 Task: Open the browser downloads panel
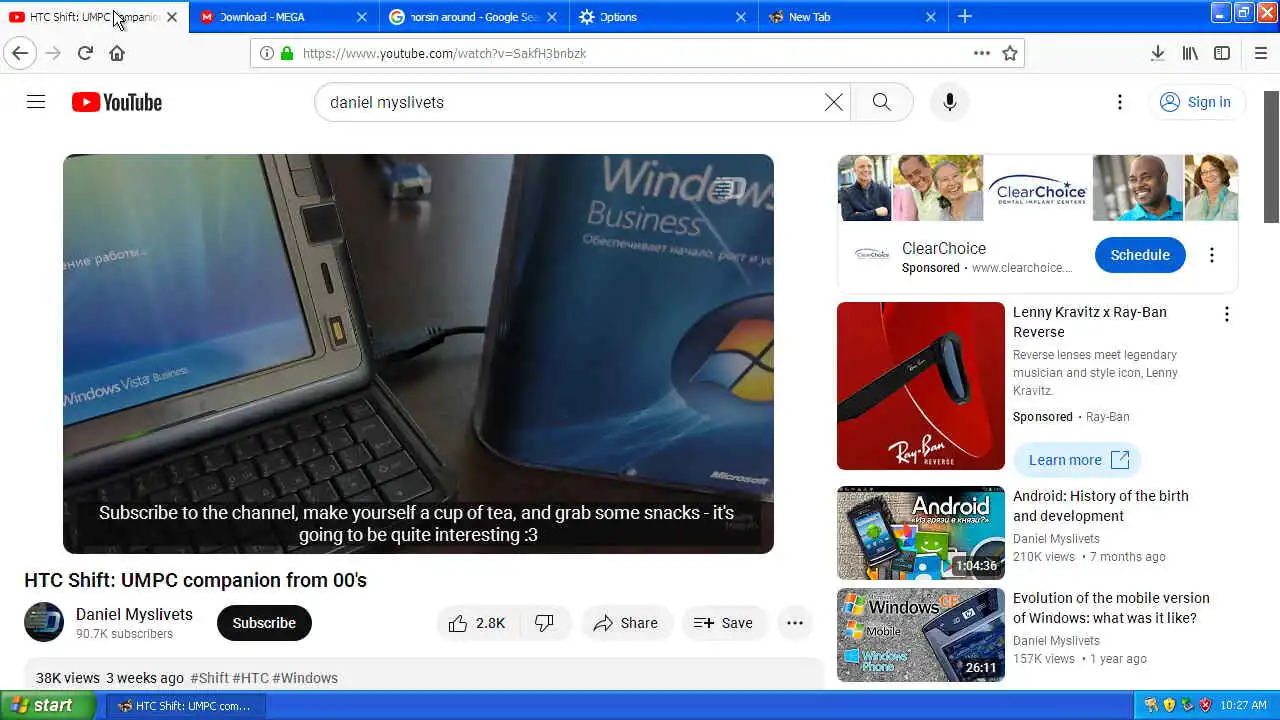(x=1157, y=53)
